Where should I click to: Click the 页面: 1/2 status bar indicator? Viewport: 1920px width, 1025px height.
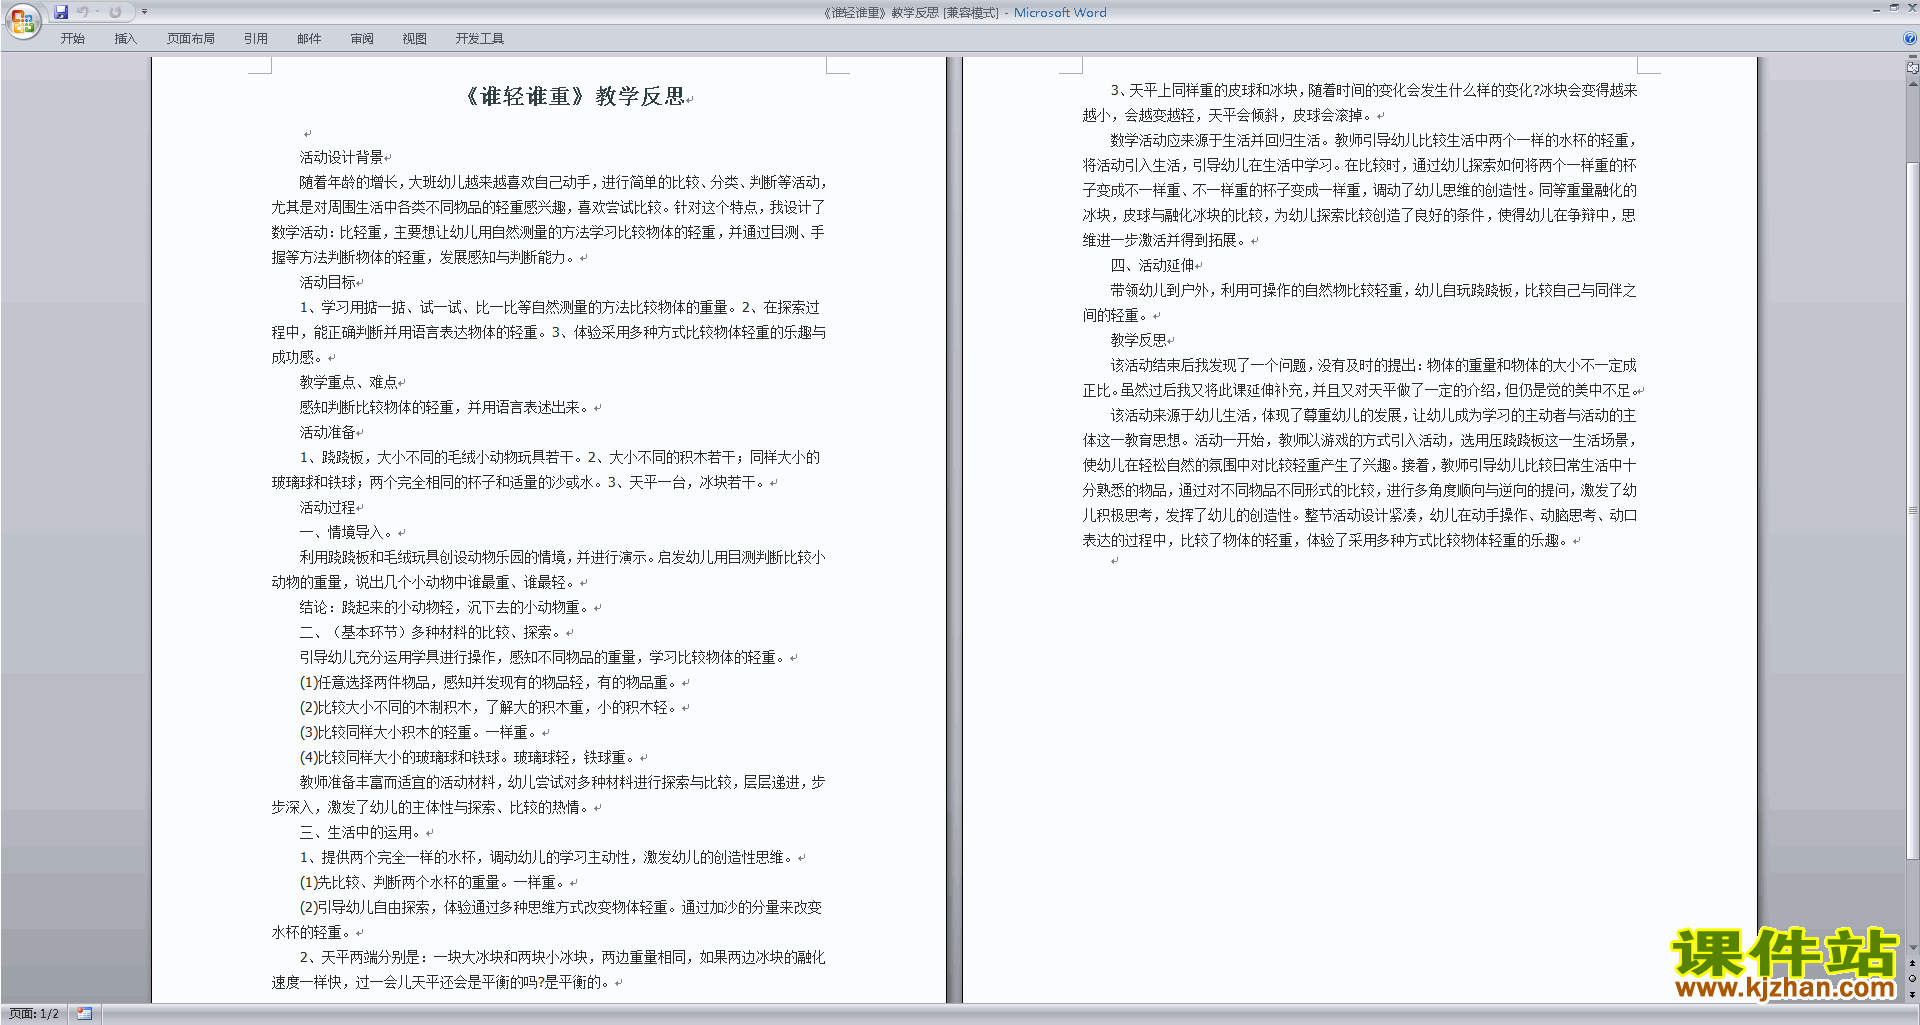(34, 1014)
